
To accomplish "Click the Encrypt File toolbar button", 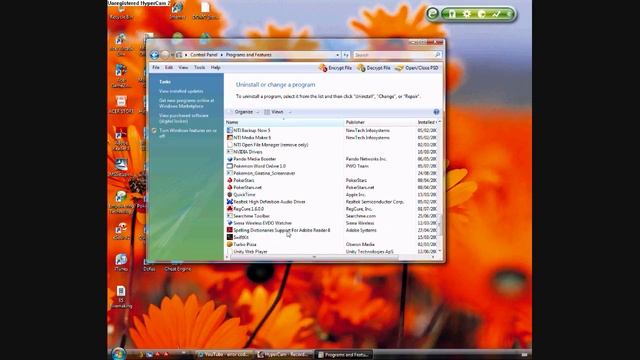I will click(x=336, y=68).
